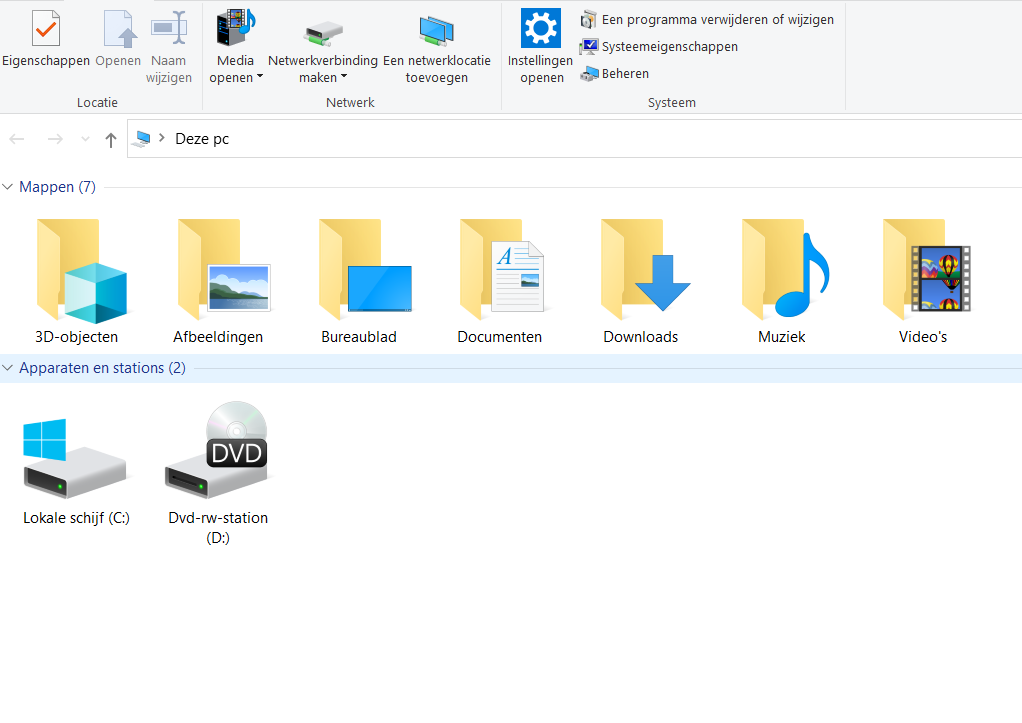
Task: Select the Muziek folder
Action: [x=782, y=270]
